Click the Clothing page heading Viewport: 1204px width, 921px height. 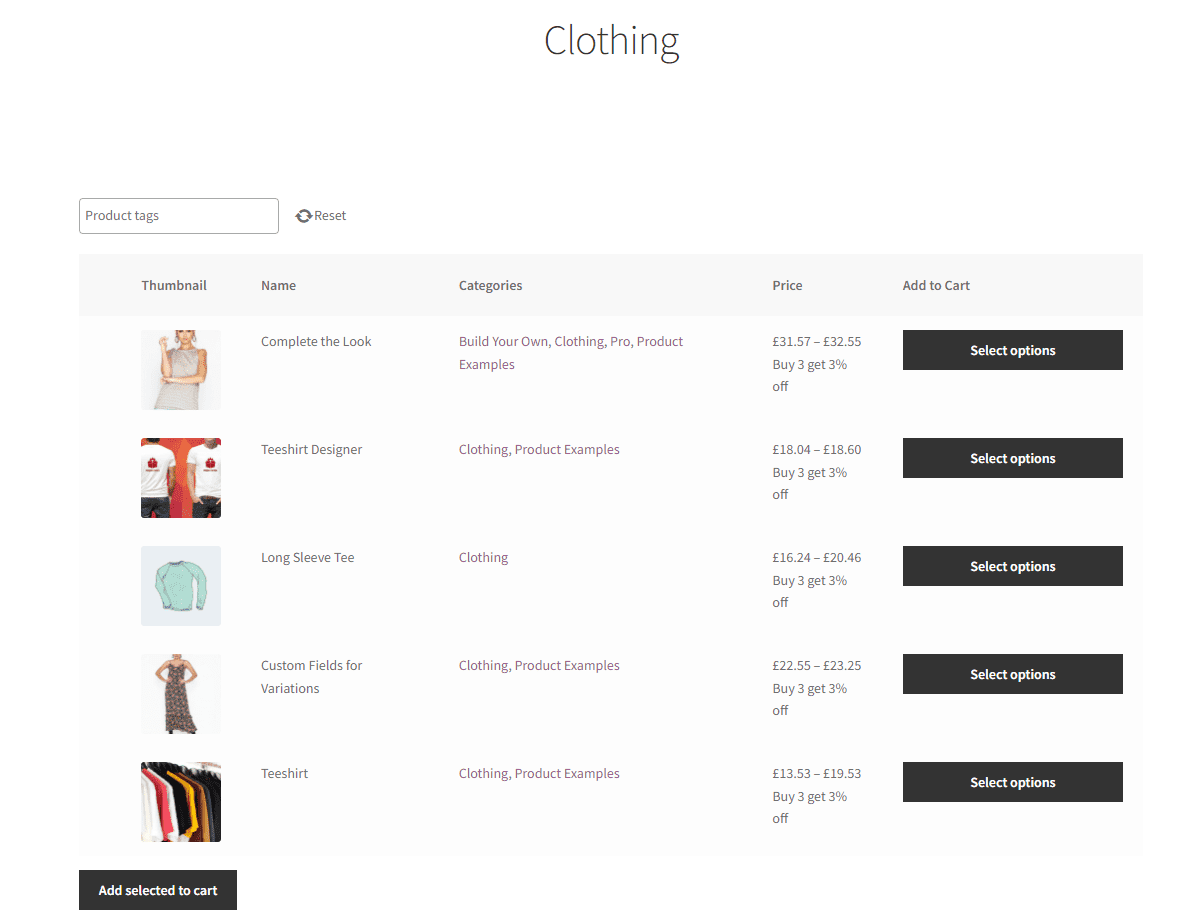point(612,42)
